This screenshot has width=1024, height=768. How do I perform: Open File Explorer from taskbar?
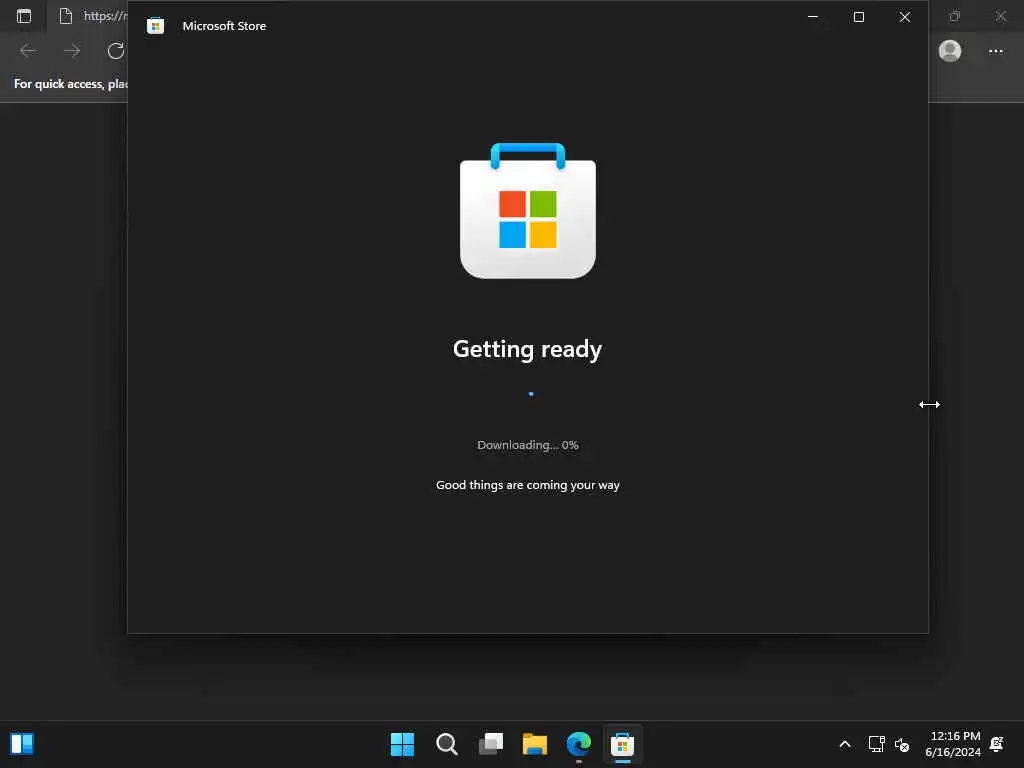(535, 744)
